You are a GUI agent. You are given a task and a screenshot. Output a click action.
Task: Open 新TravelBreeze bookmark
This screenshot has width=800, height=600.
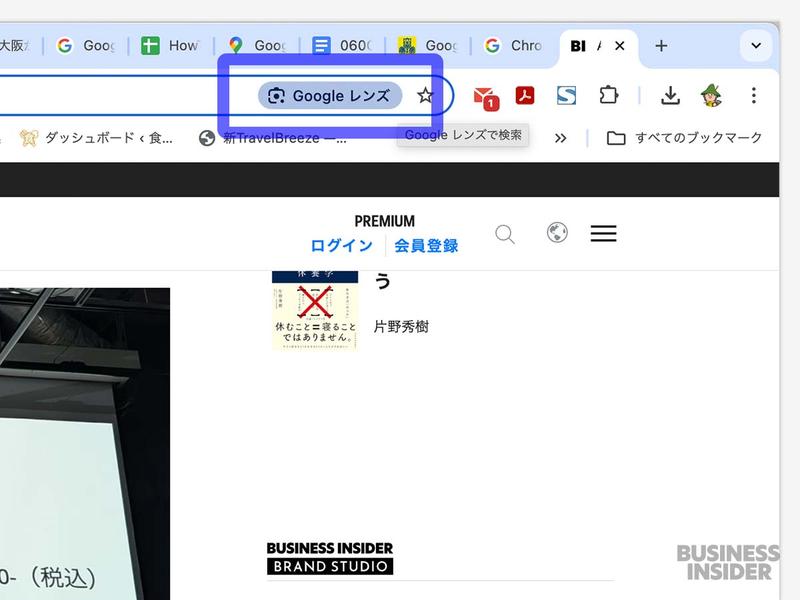pos(273,138)
